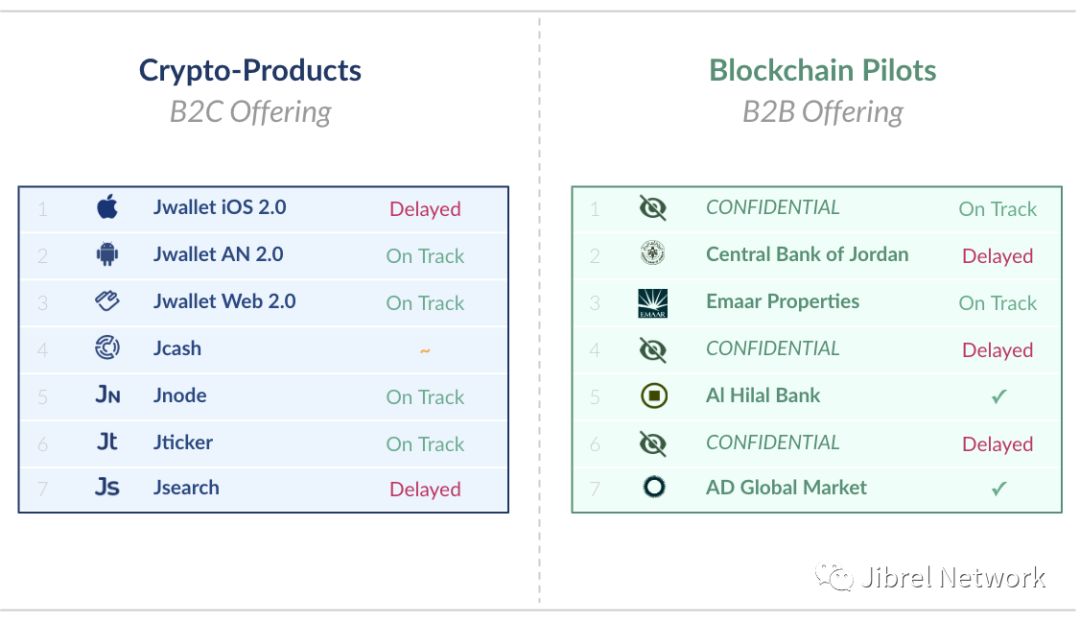Click the Central Bank of Jordan emblem
Screen dimensions: 1080x622
652,253
